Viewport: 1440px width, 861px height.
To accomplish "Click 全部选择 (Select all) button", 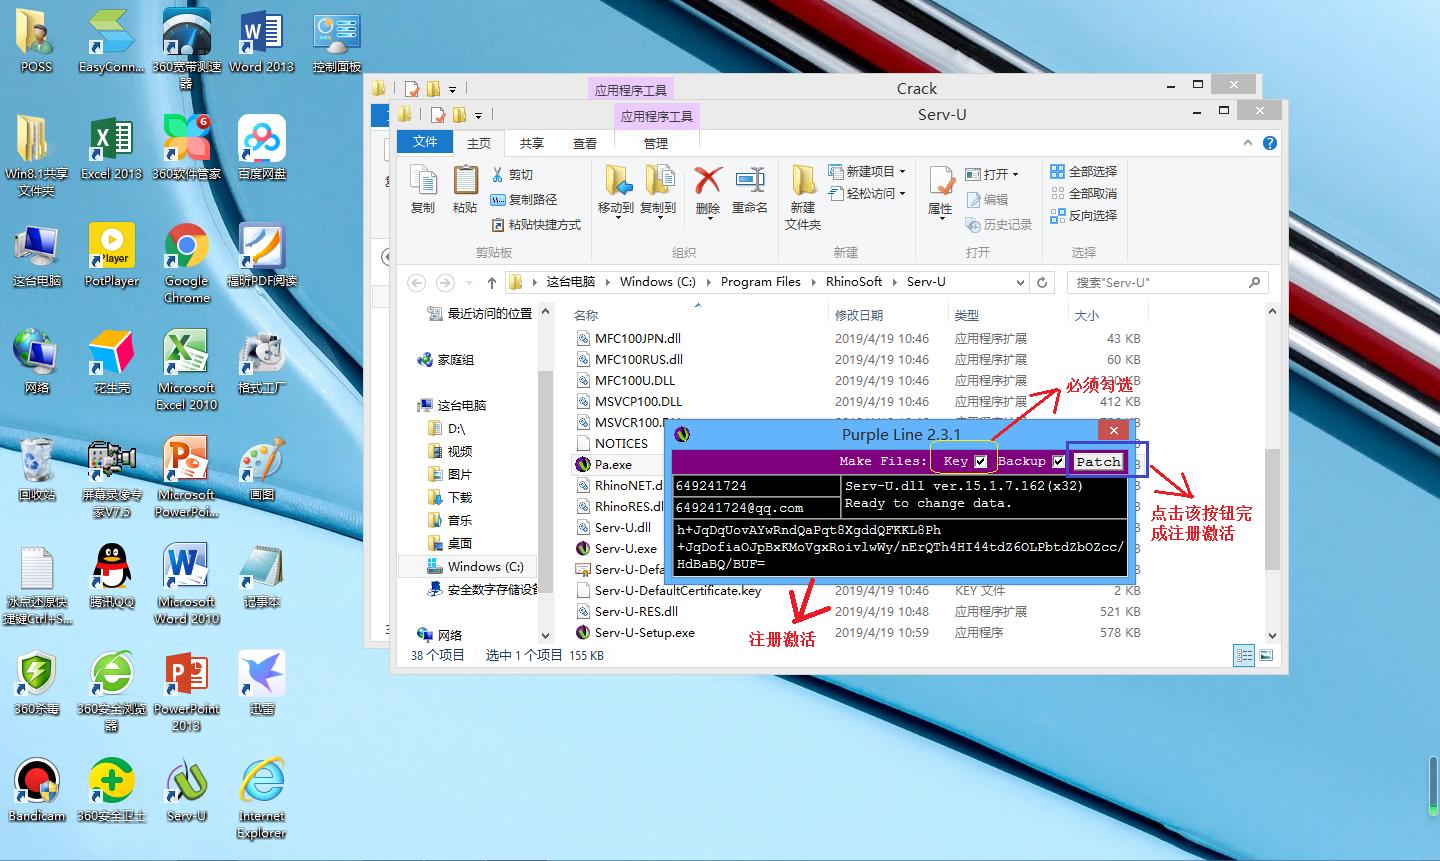I will pyautogui.click(x=1084, y=171).
